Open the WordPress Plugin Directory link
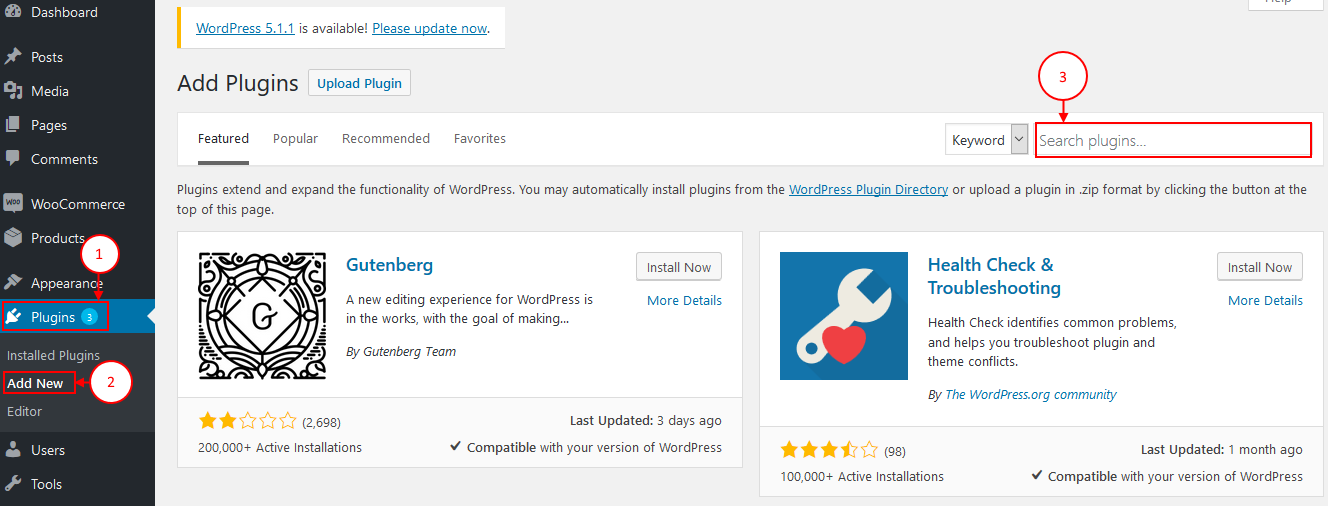This screenshot has width=1328, height=506. point(868,189)
